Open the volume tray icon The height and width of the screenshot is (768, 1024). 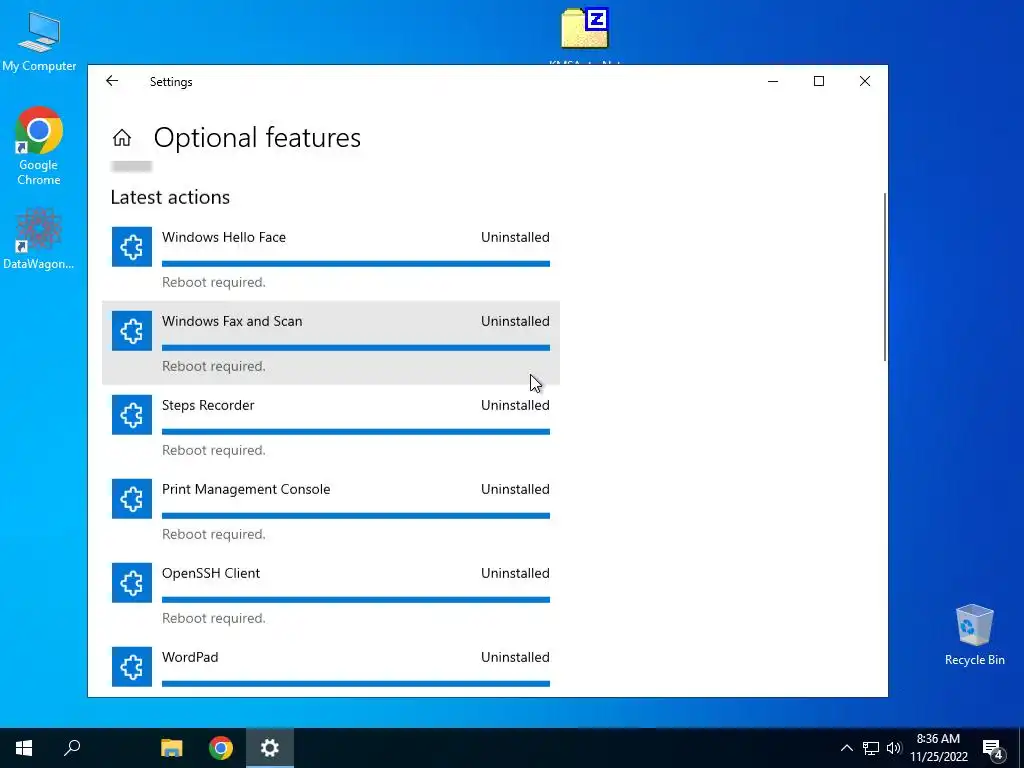tap(894, 748)
